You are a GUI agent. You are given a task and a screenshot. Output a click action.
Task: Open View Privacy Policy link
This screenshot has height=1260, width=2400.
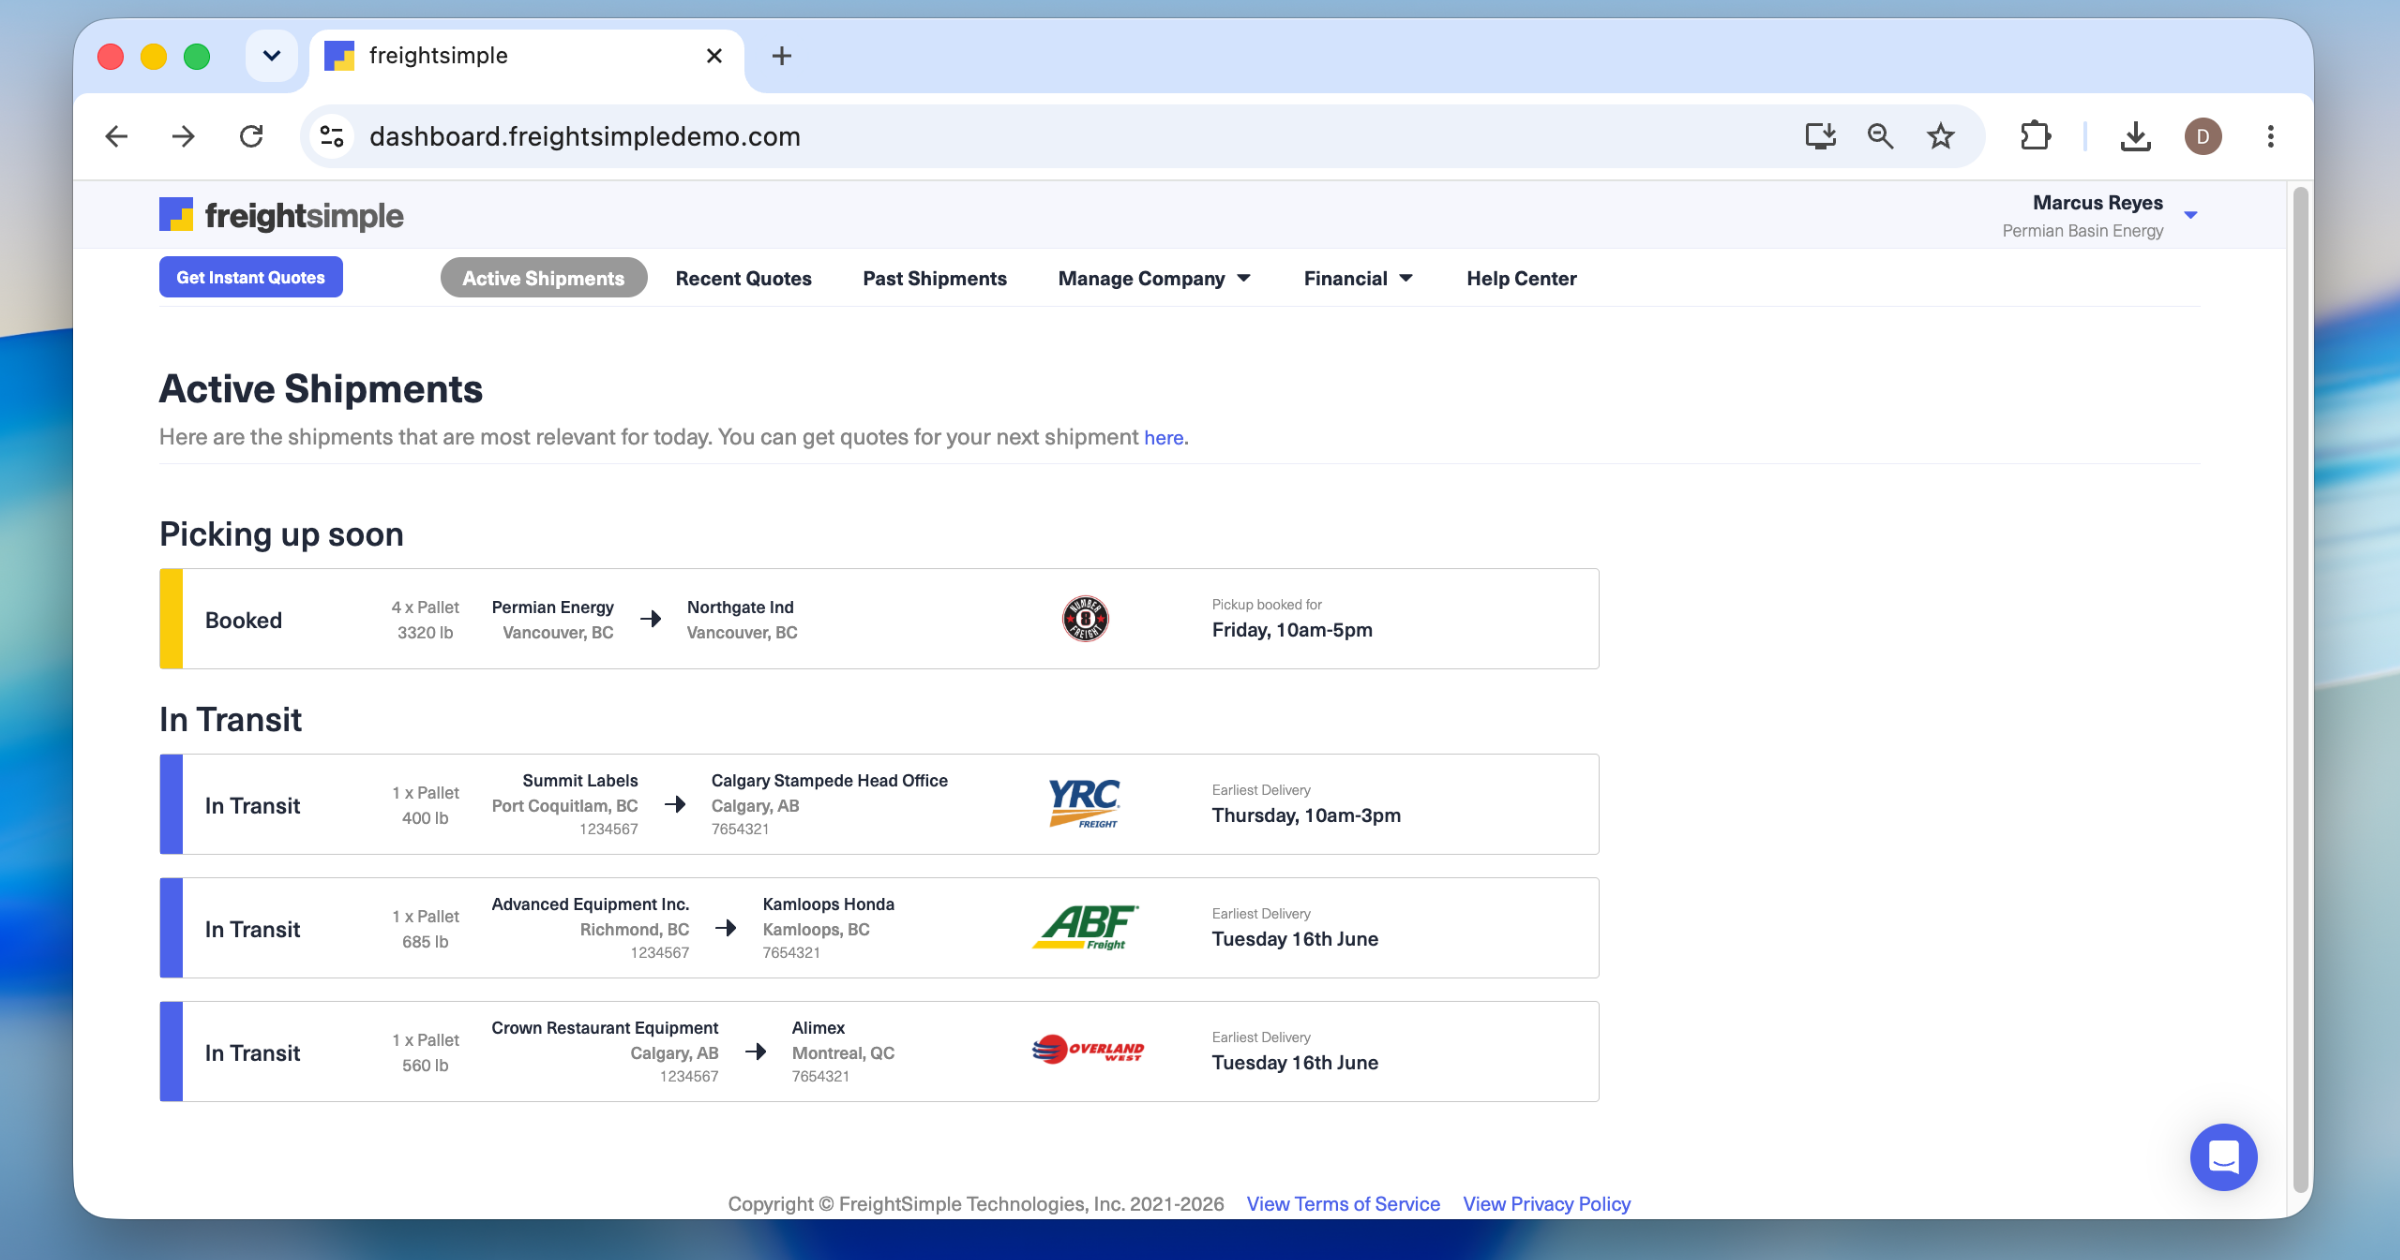pos(1546,1204)
